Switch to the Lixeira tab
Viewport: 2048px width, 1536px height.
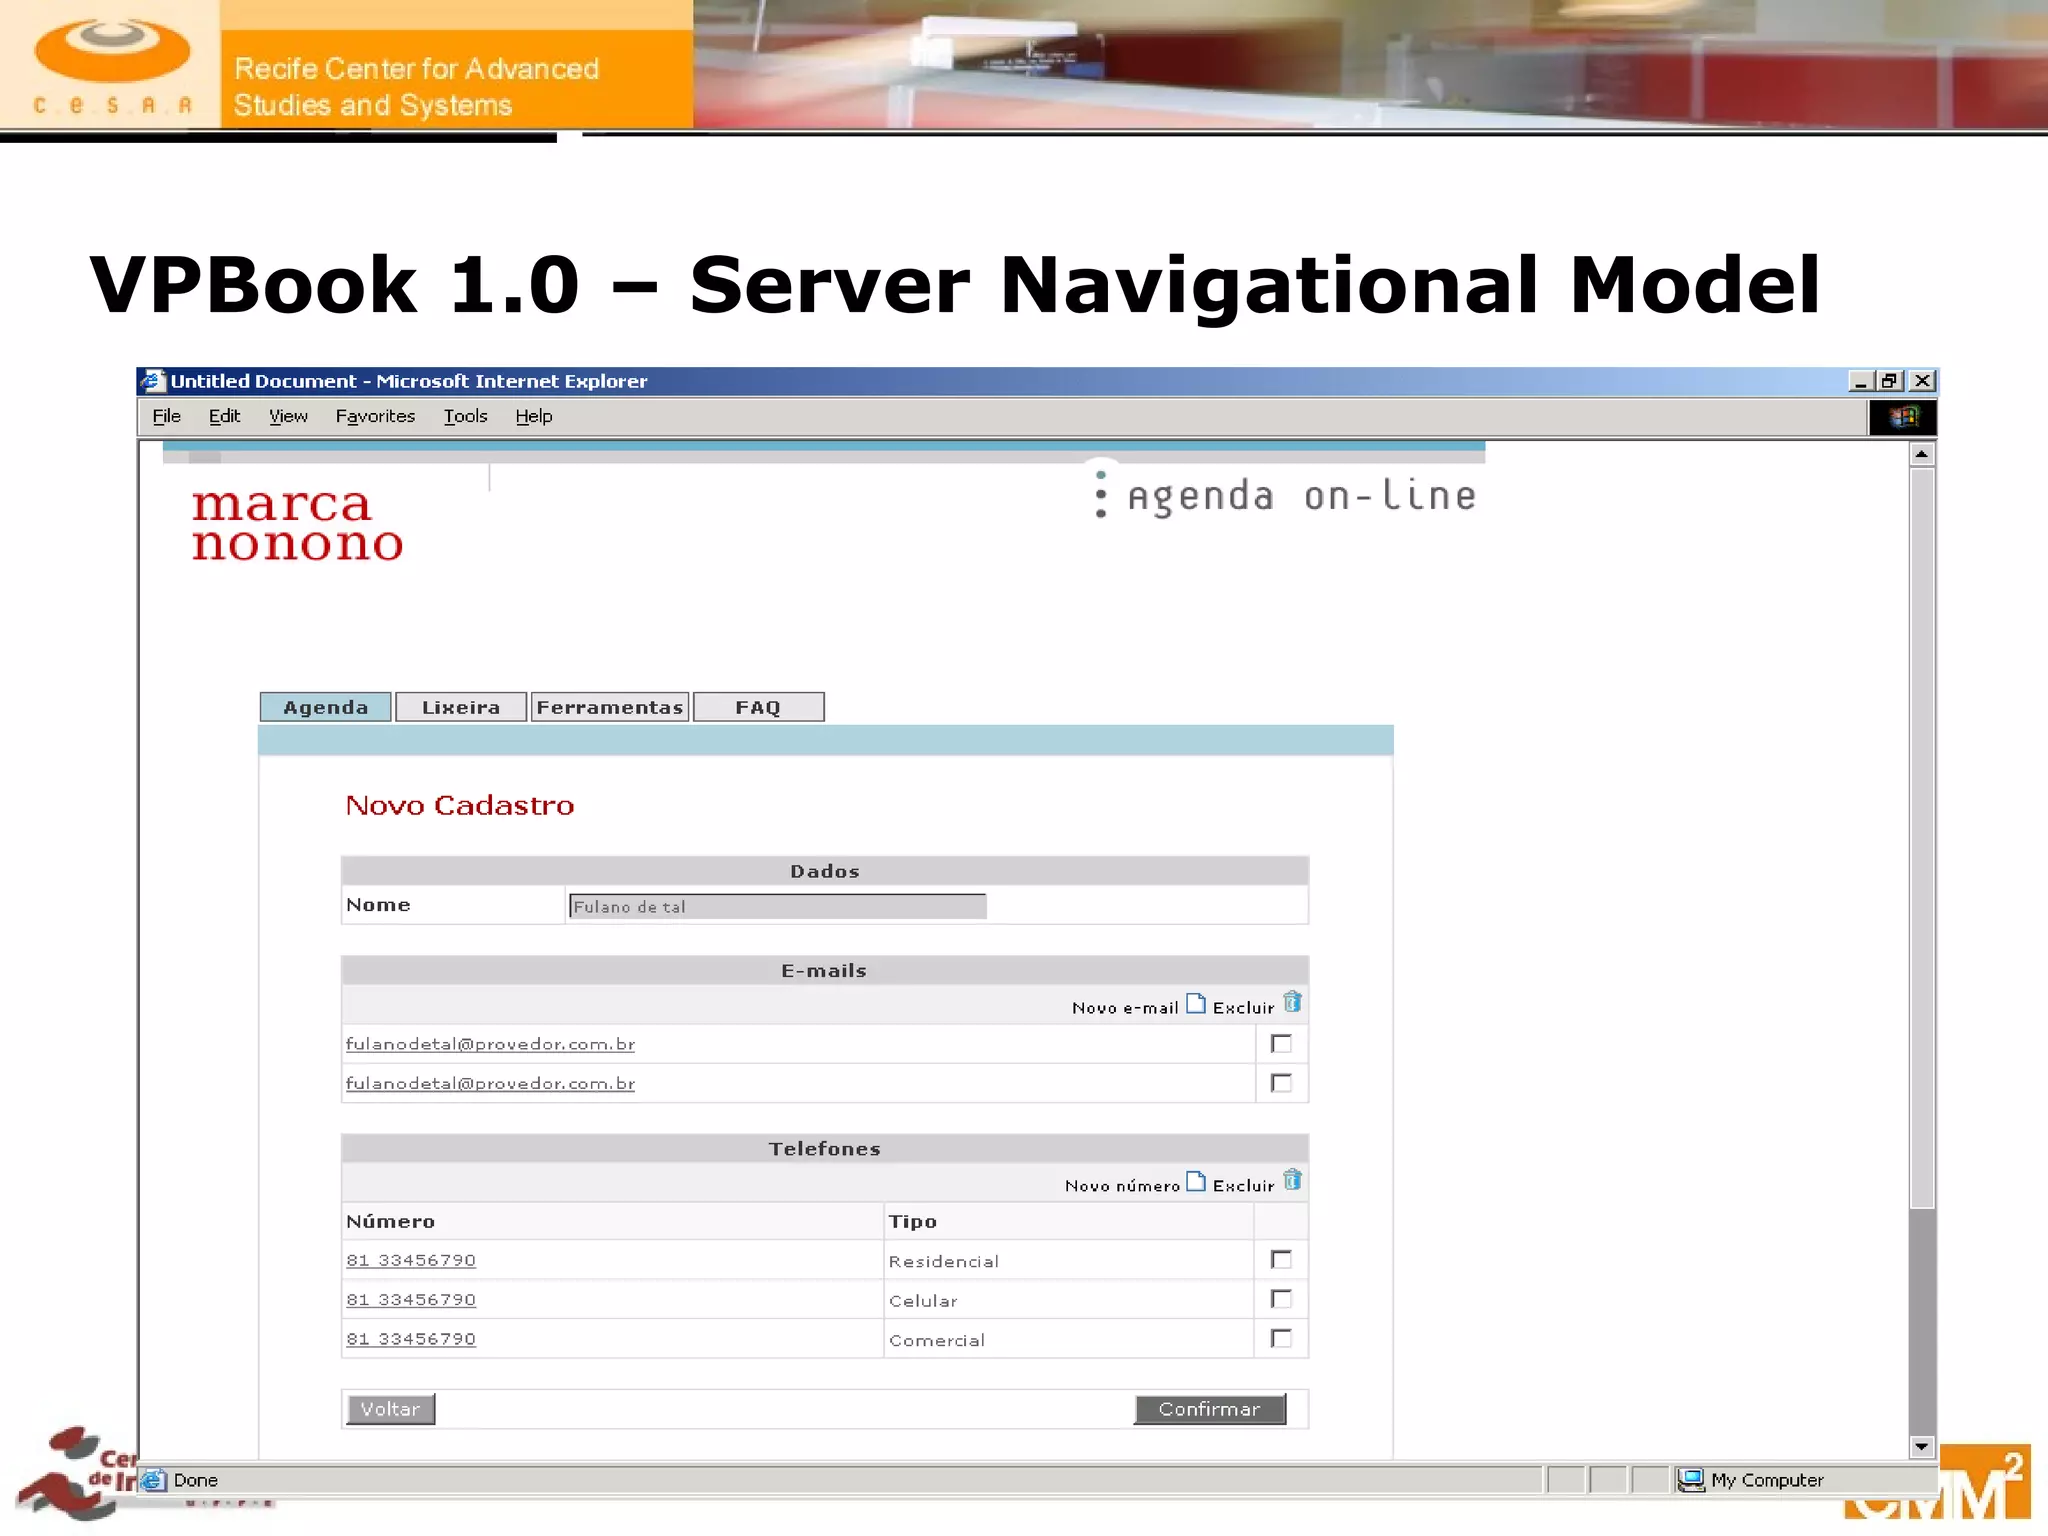[x=461, y=707]
